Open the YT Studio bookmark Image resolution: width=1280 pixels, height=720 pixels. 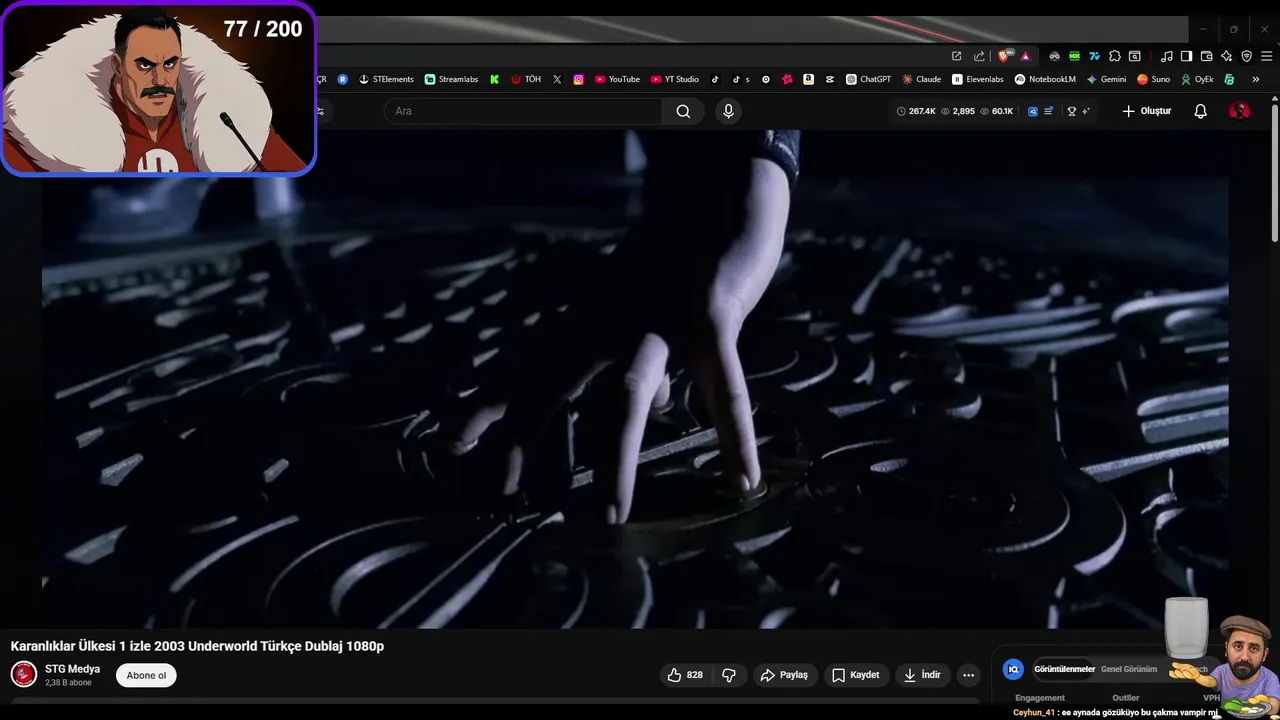(675, 79)
